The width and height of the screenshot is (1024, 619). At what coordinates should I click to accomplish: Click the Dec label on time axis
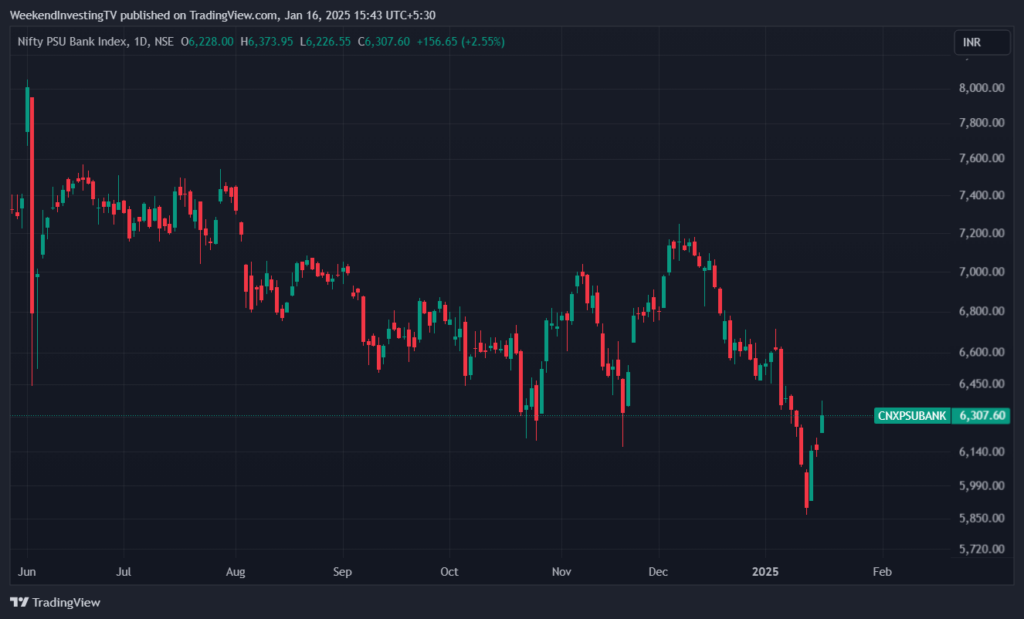[658, 572]
